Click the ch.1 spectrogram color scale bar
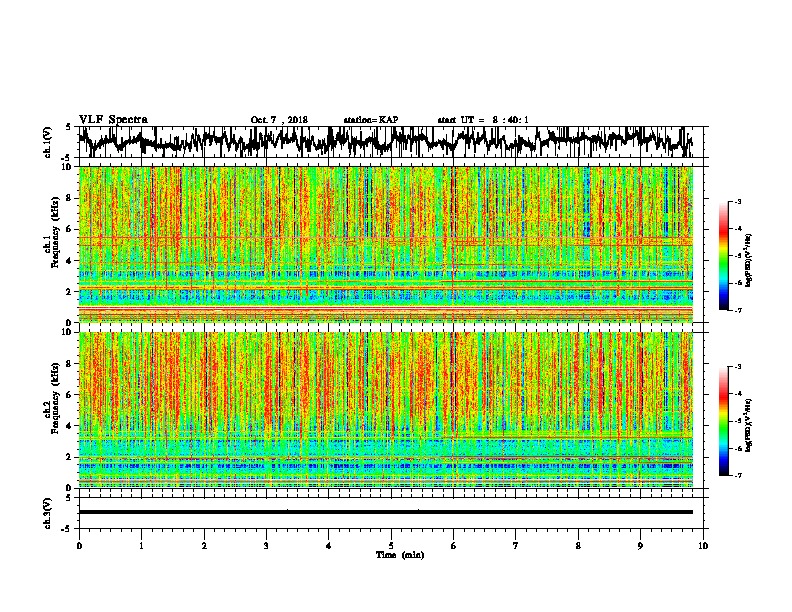 (723, 256)
